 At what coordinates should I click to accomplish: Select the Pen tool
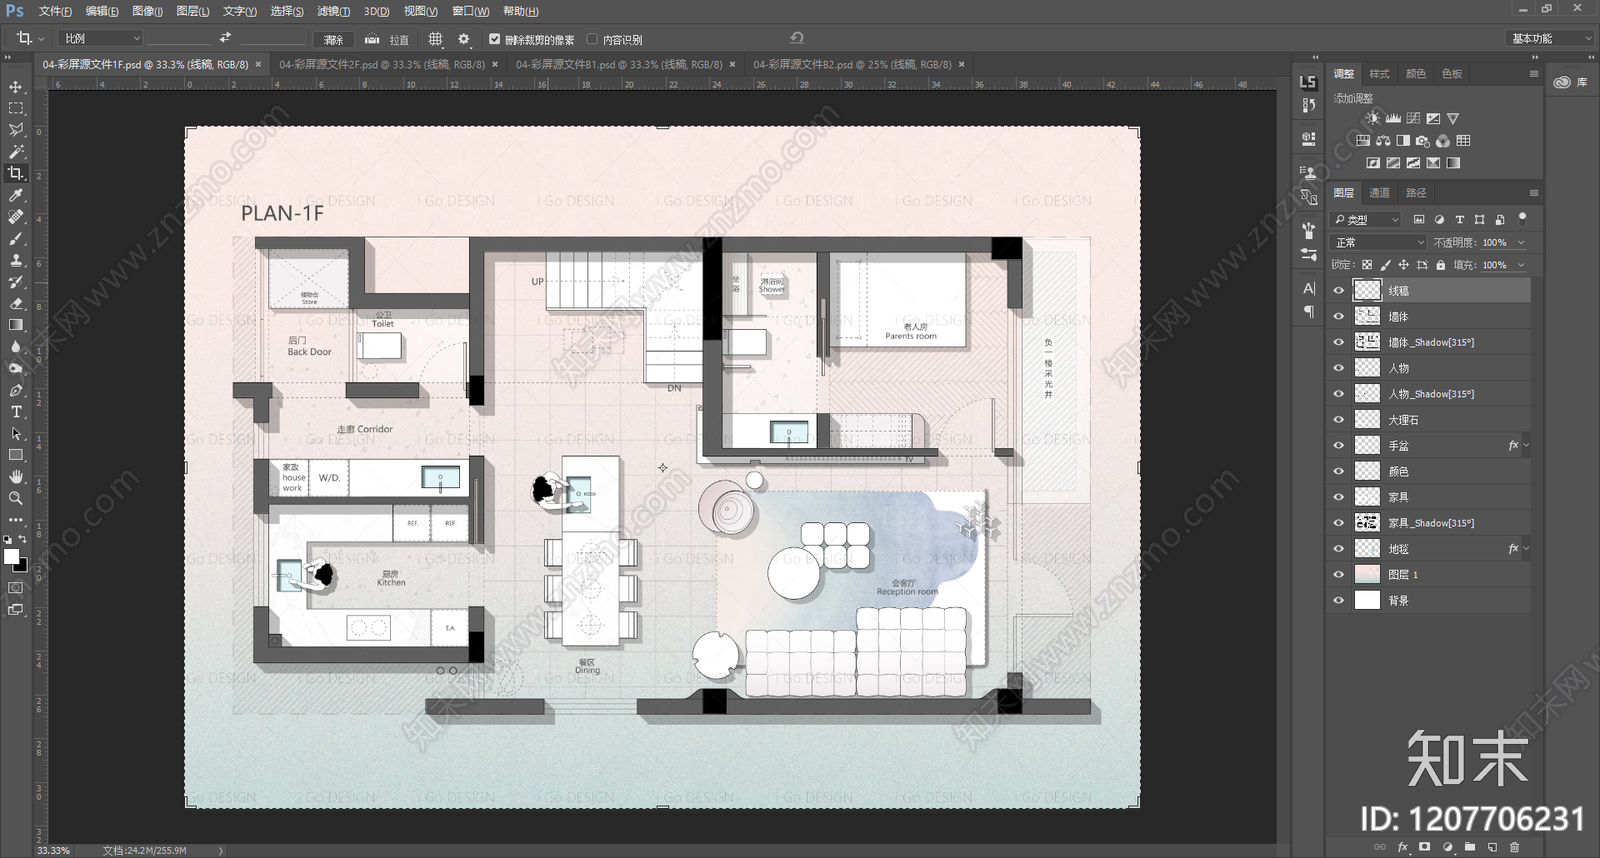pos(16,390)
